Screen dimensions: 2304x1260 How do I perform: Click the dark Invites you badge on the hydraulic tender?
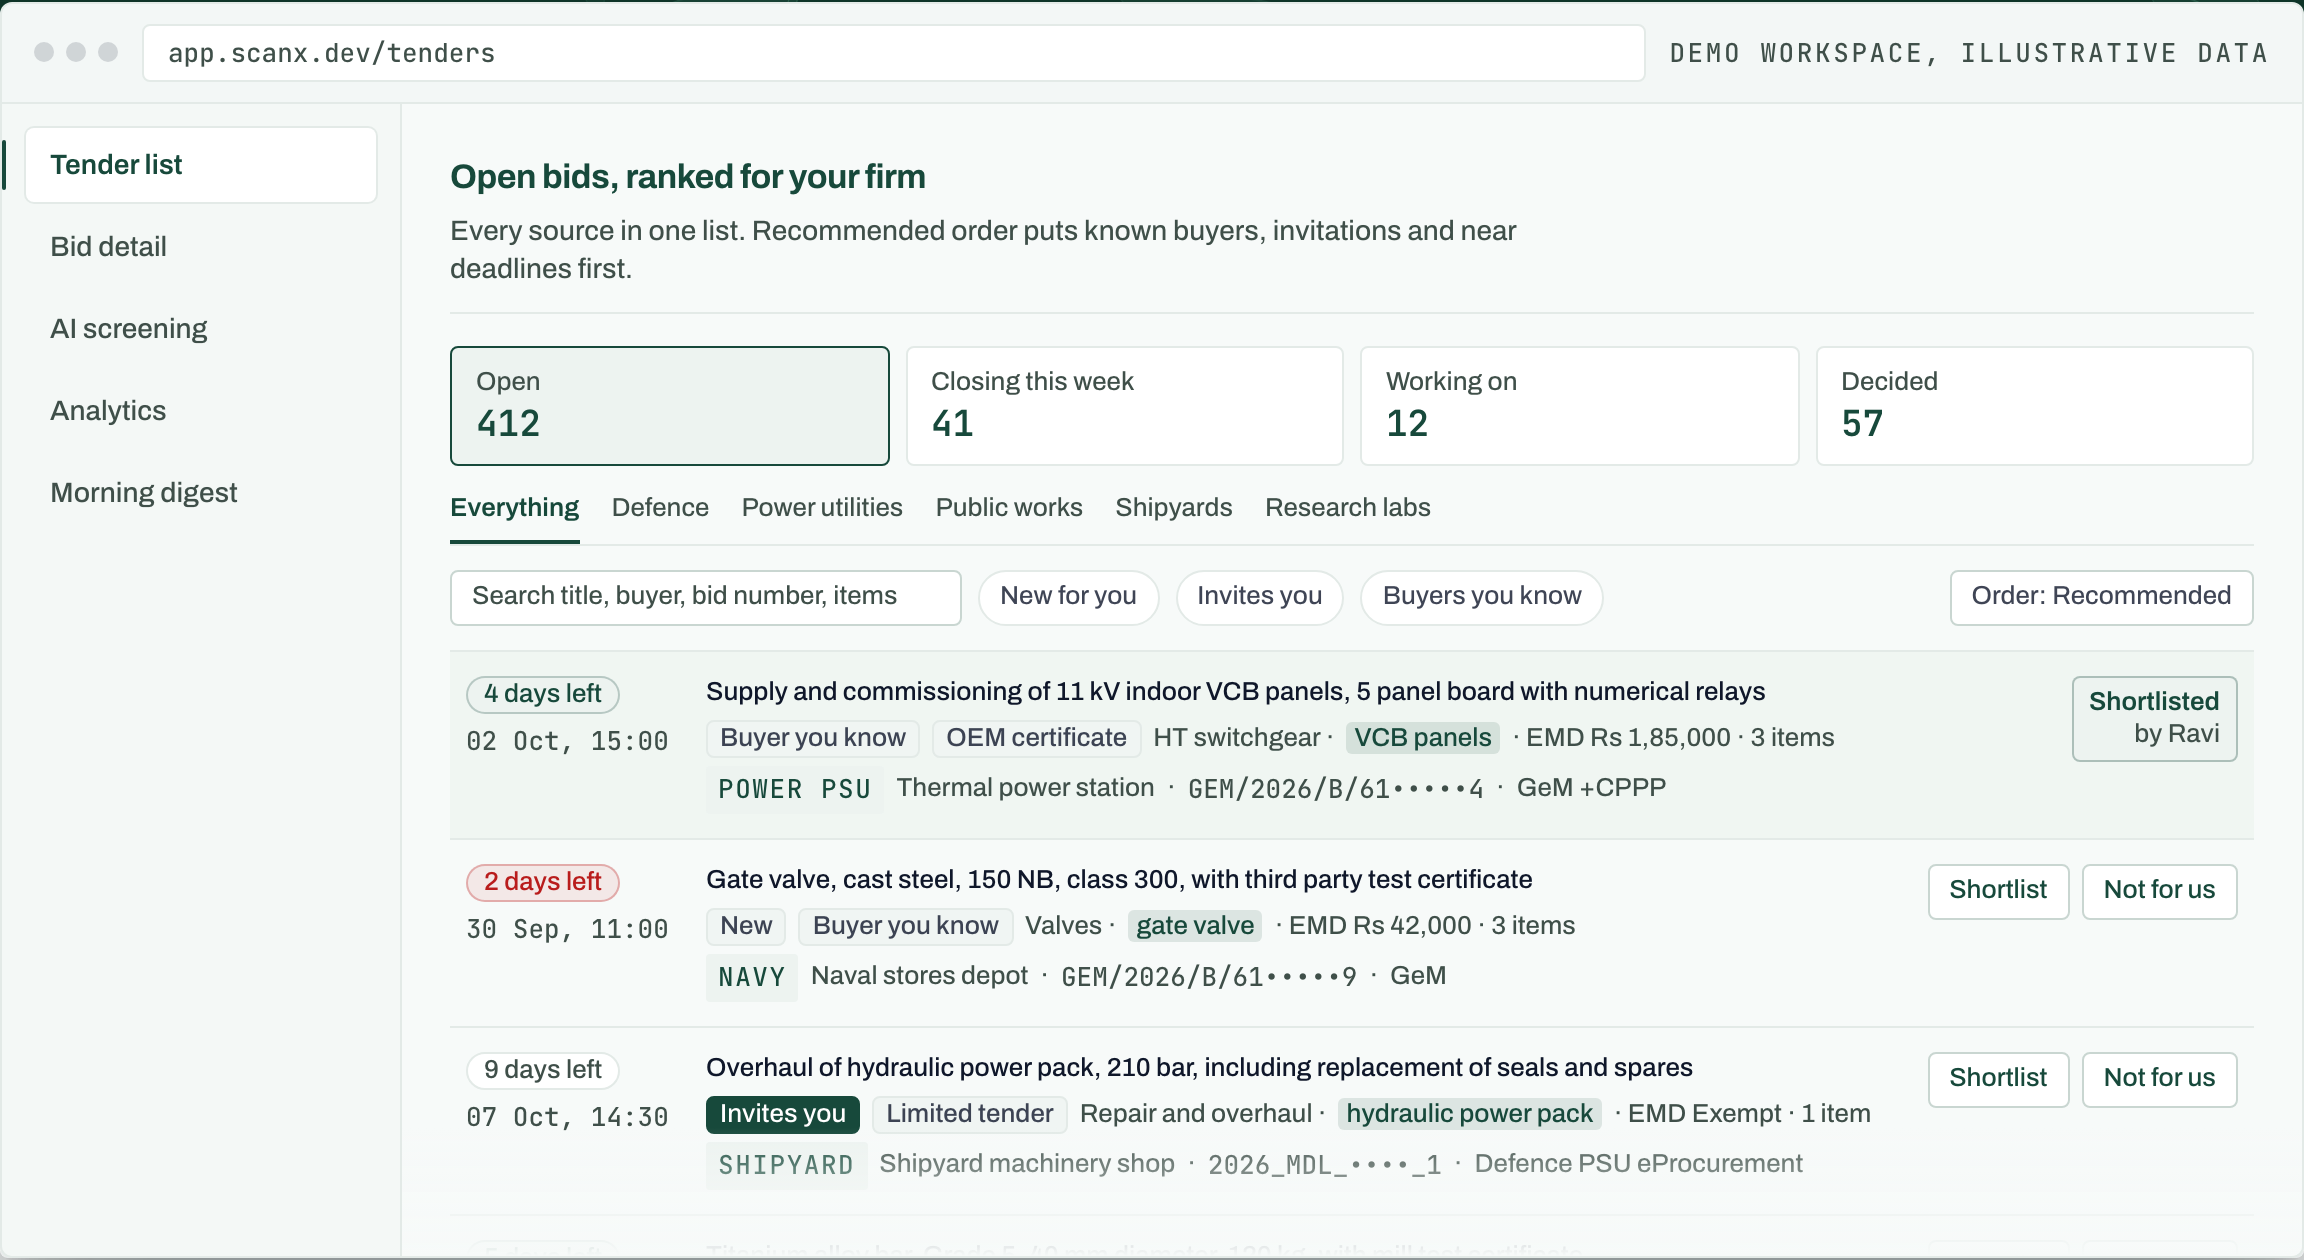(x=783, y=1114)
